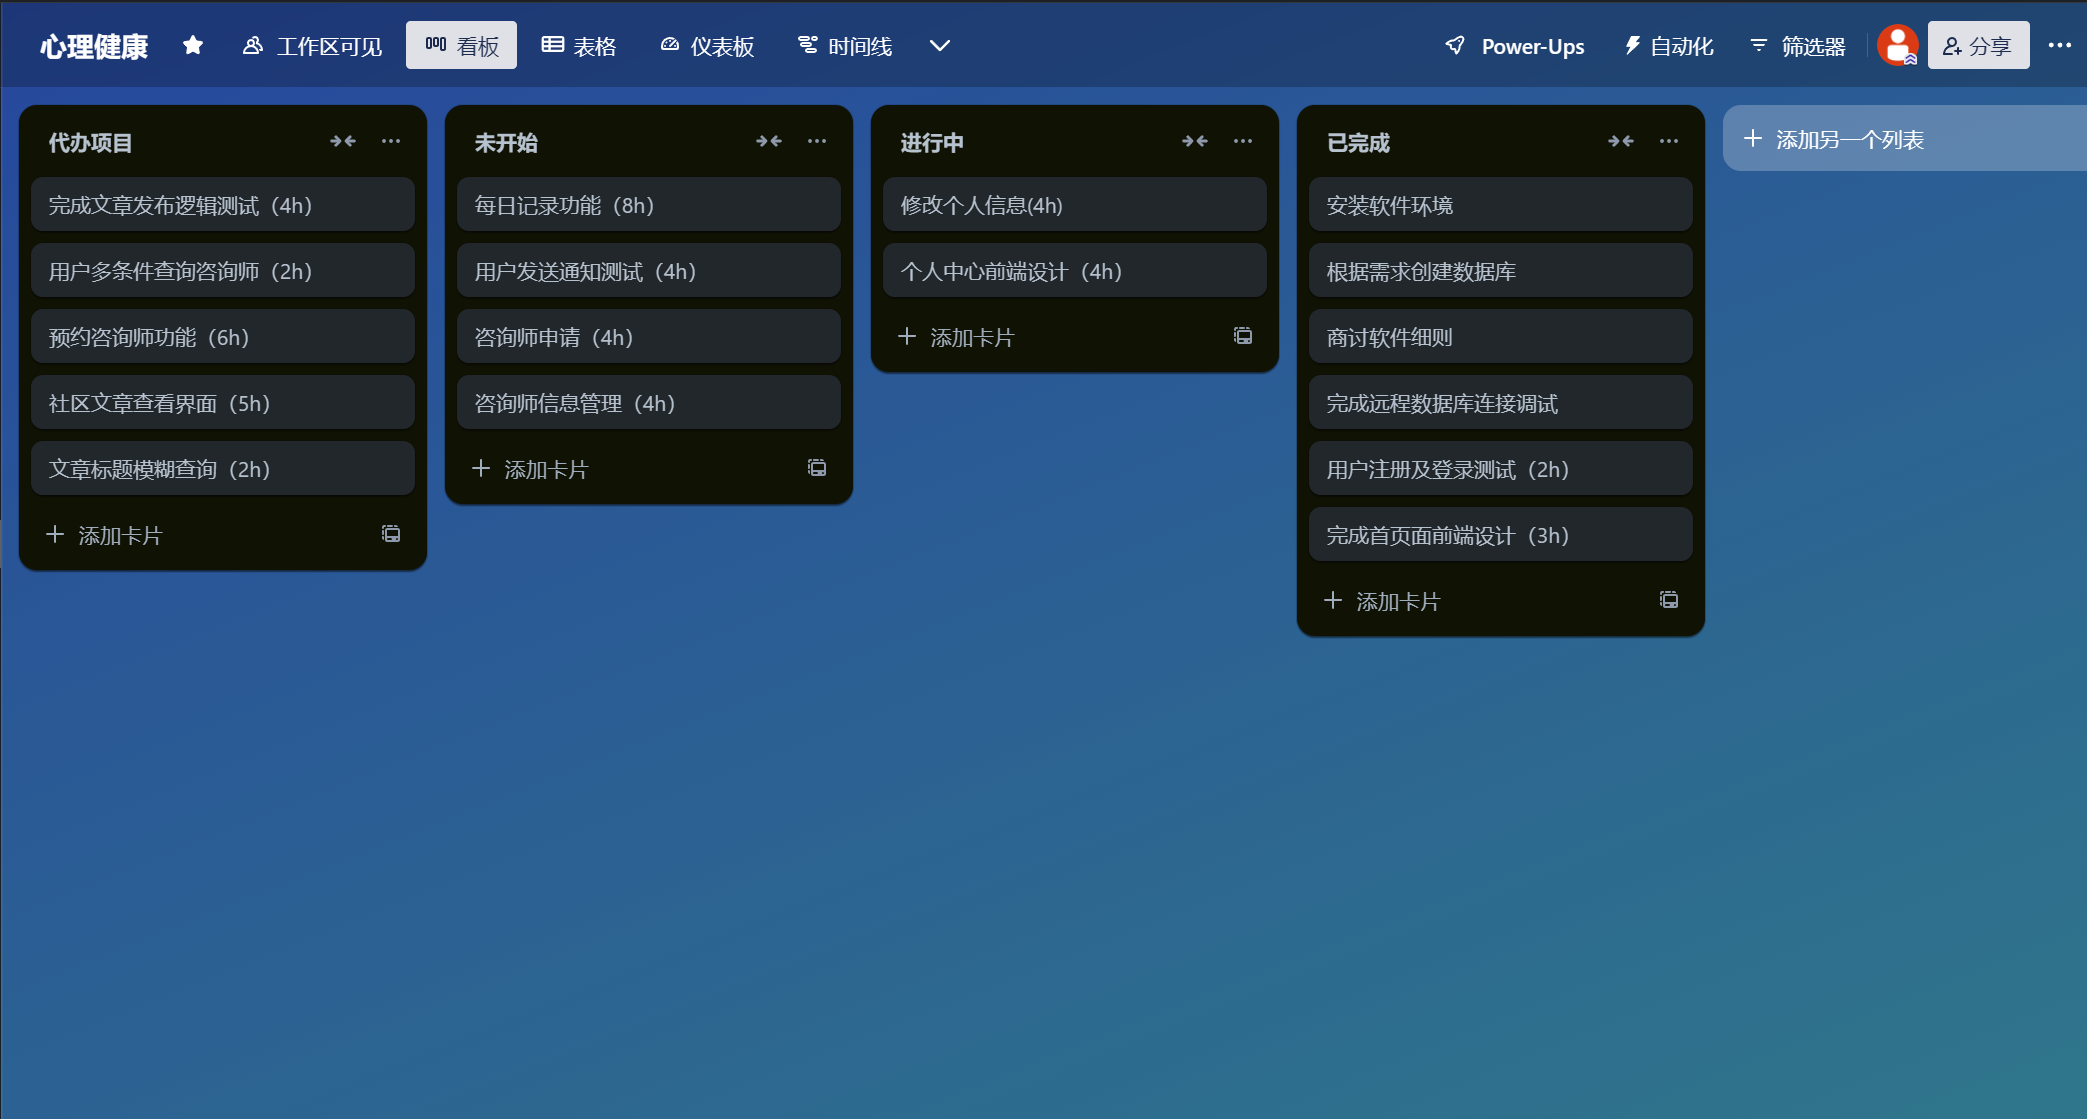Screen dimensions: 2087x1119
Task: Create card from template in 进行中
Action: pos(1243,336)
